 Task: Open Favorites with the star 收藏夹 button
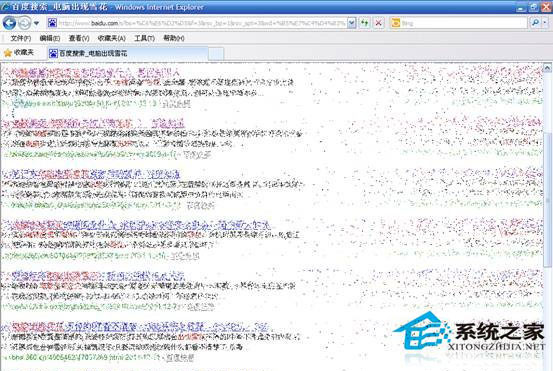click(x=19, y=53)
